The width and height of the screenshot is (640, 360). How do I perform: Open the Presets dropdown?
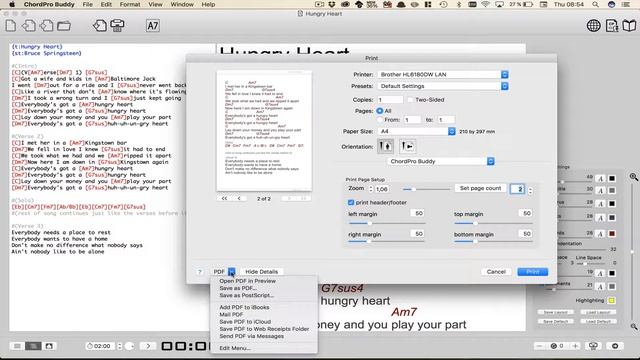[443, 86]
